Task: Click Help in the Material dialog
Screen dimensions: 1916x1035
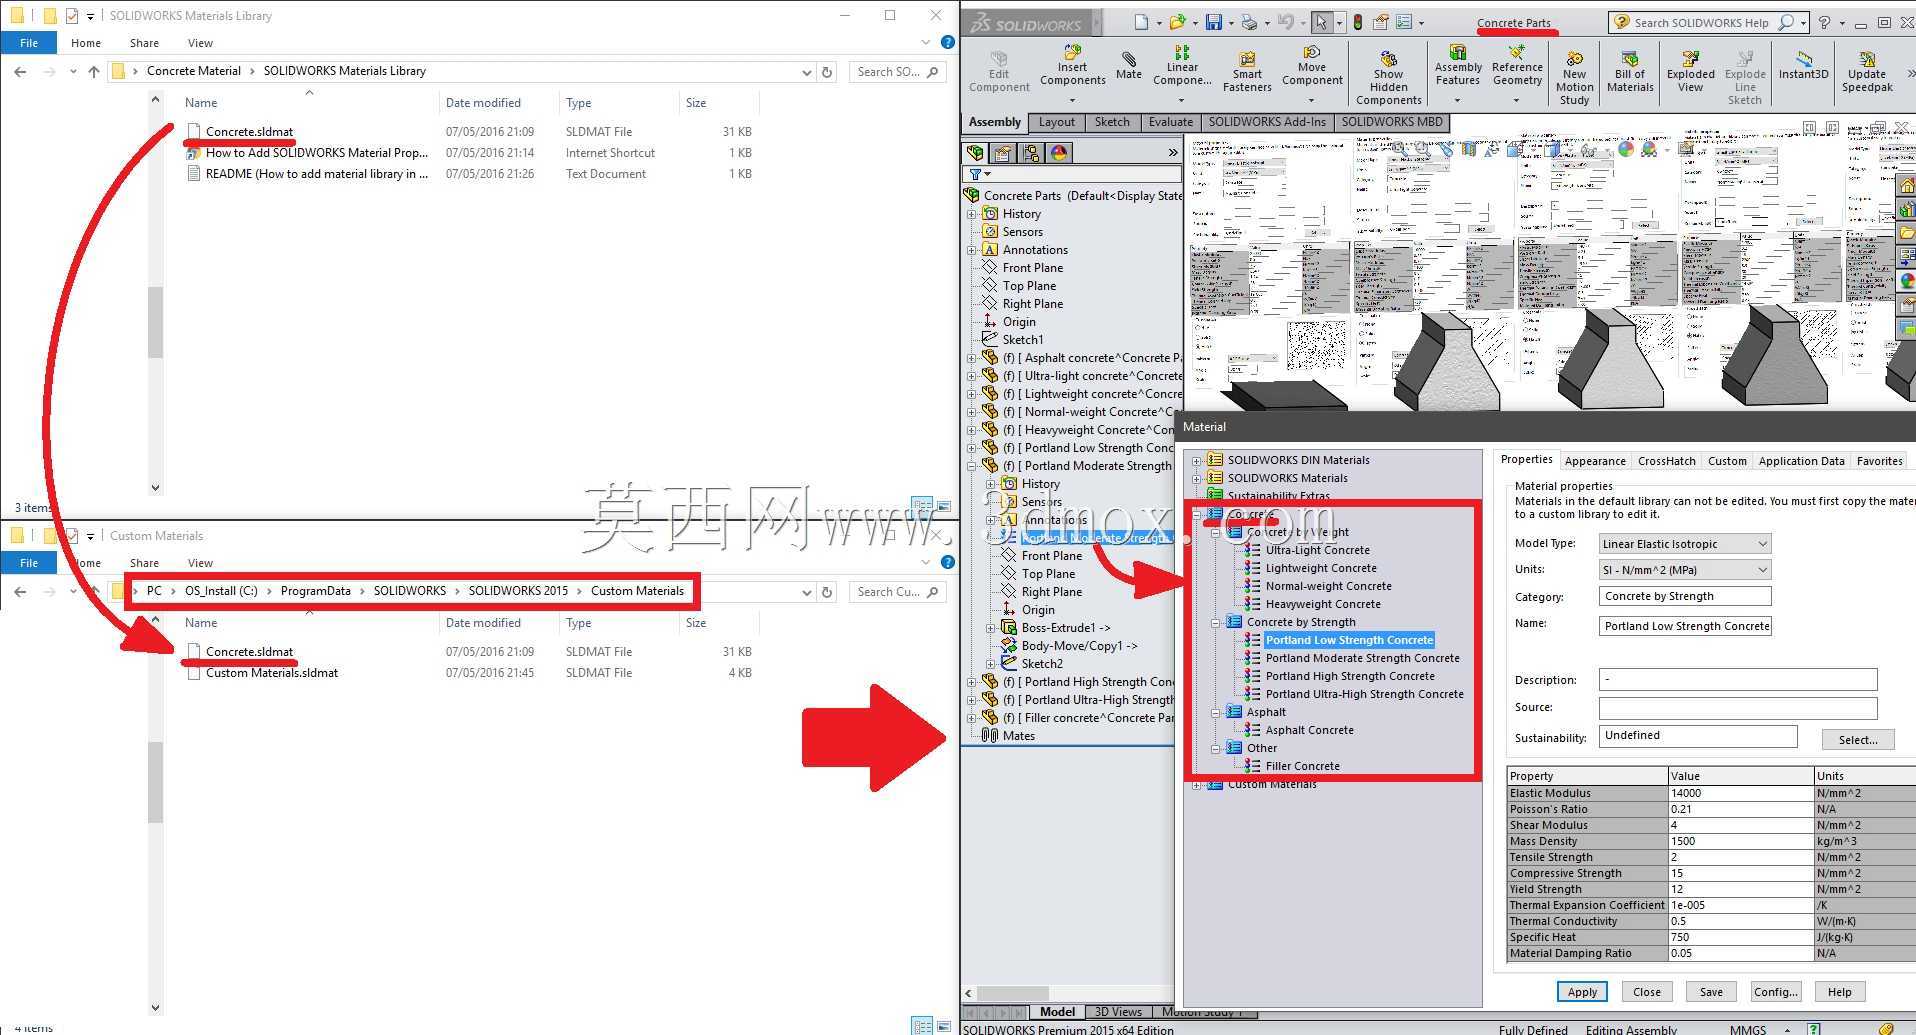Action: (1839, 992)
